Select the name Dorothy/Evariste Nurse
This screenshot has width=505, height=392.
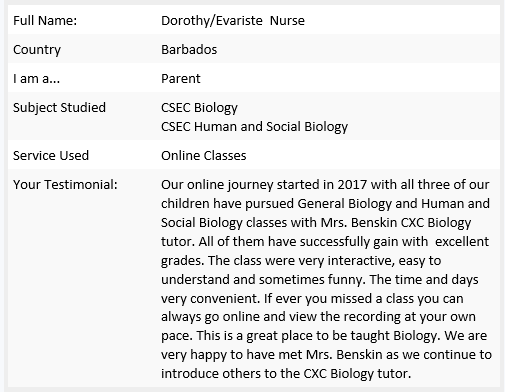click(x=233, y=21)
